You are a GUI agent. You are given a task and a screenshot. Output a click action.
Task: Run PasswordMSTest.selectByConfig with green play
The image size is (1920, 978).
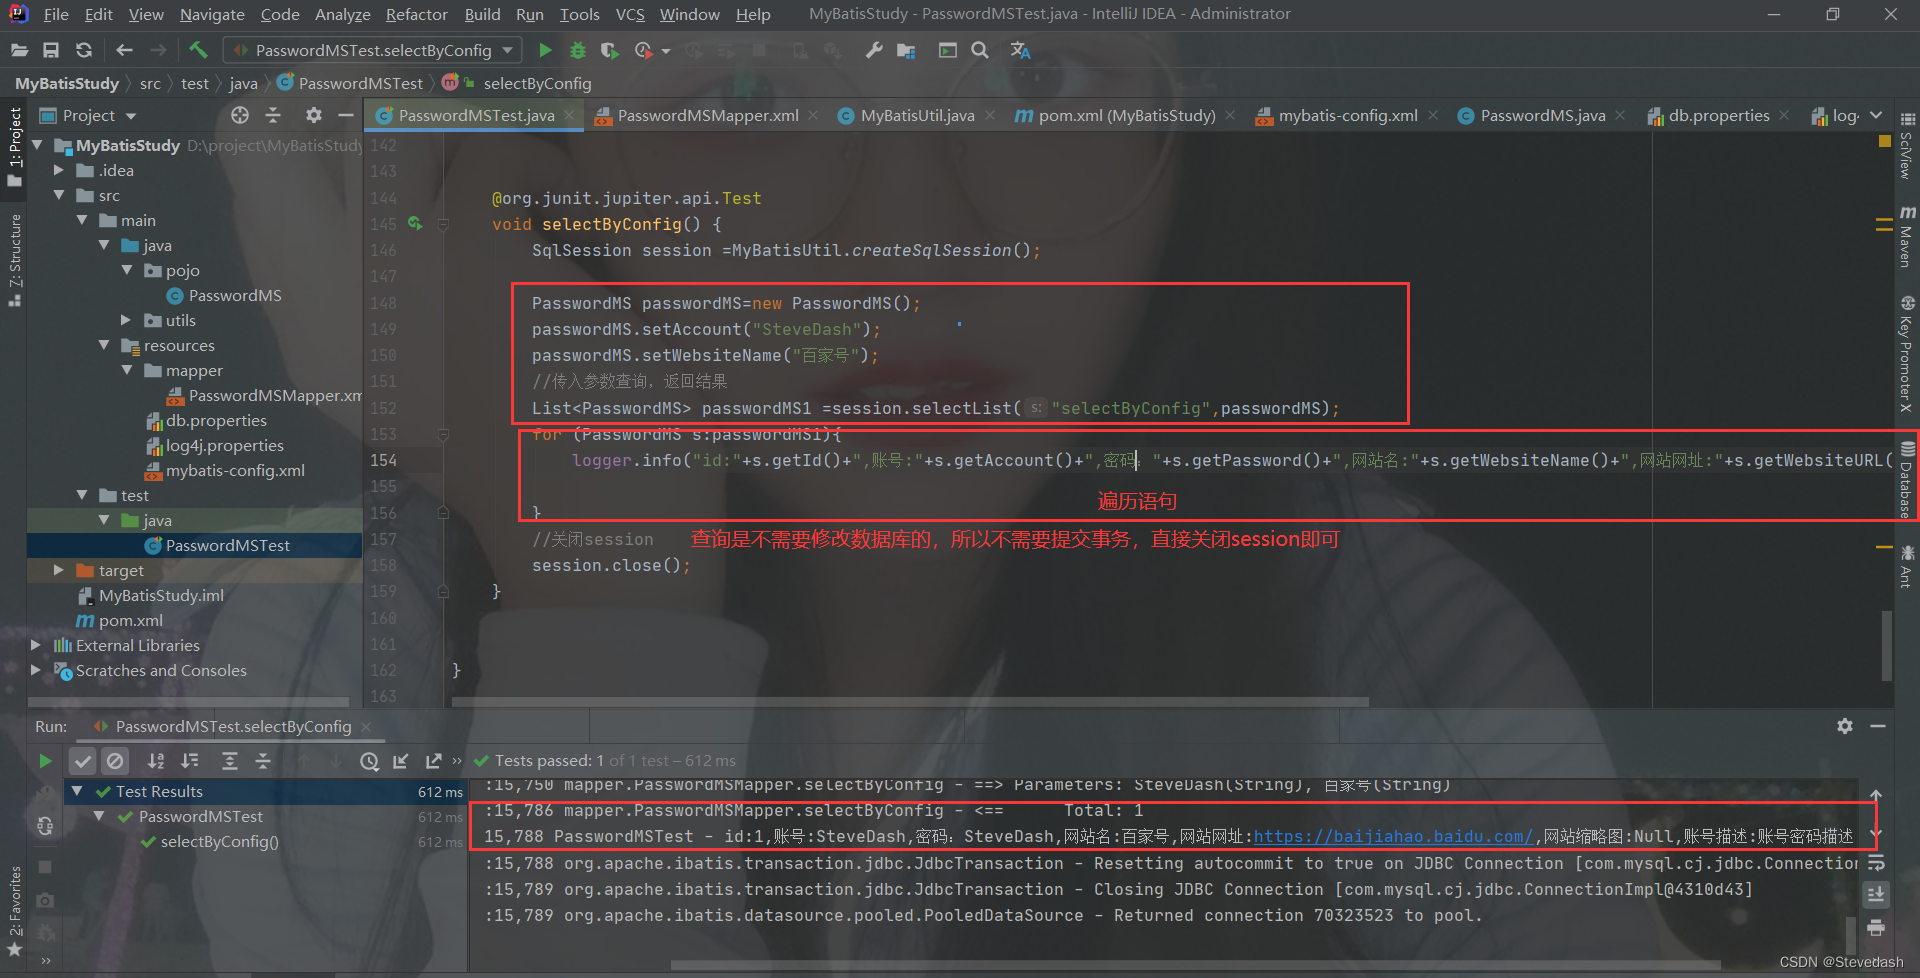pyautogui.click(x=545, y=50)
